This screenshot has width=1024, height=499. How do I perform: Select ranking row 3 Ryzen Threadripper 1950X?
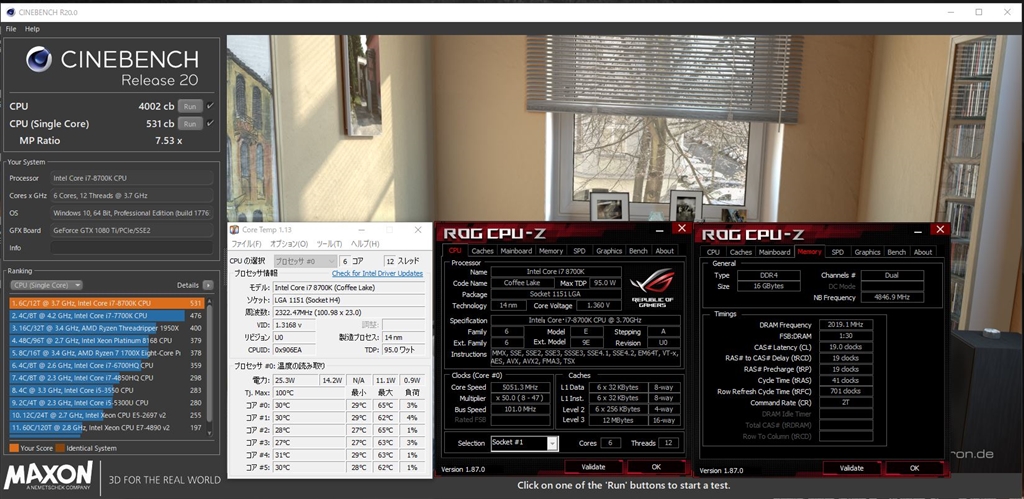click(x=107, y=328)
